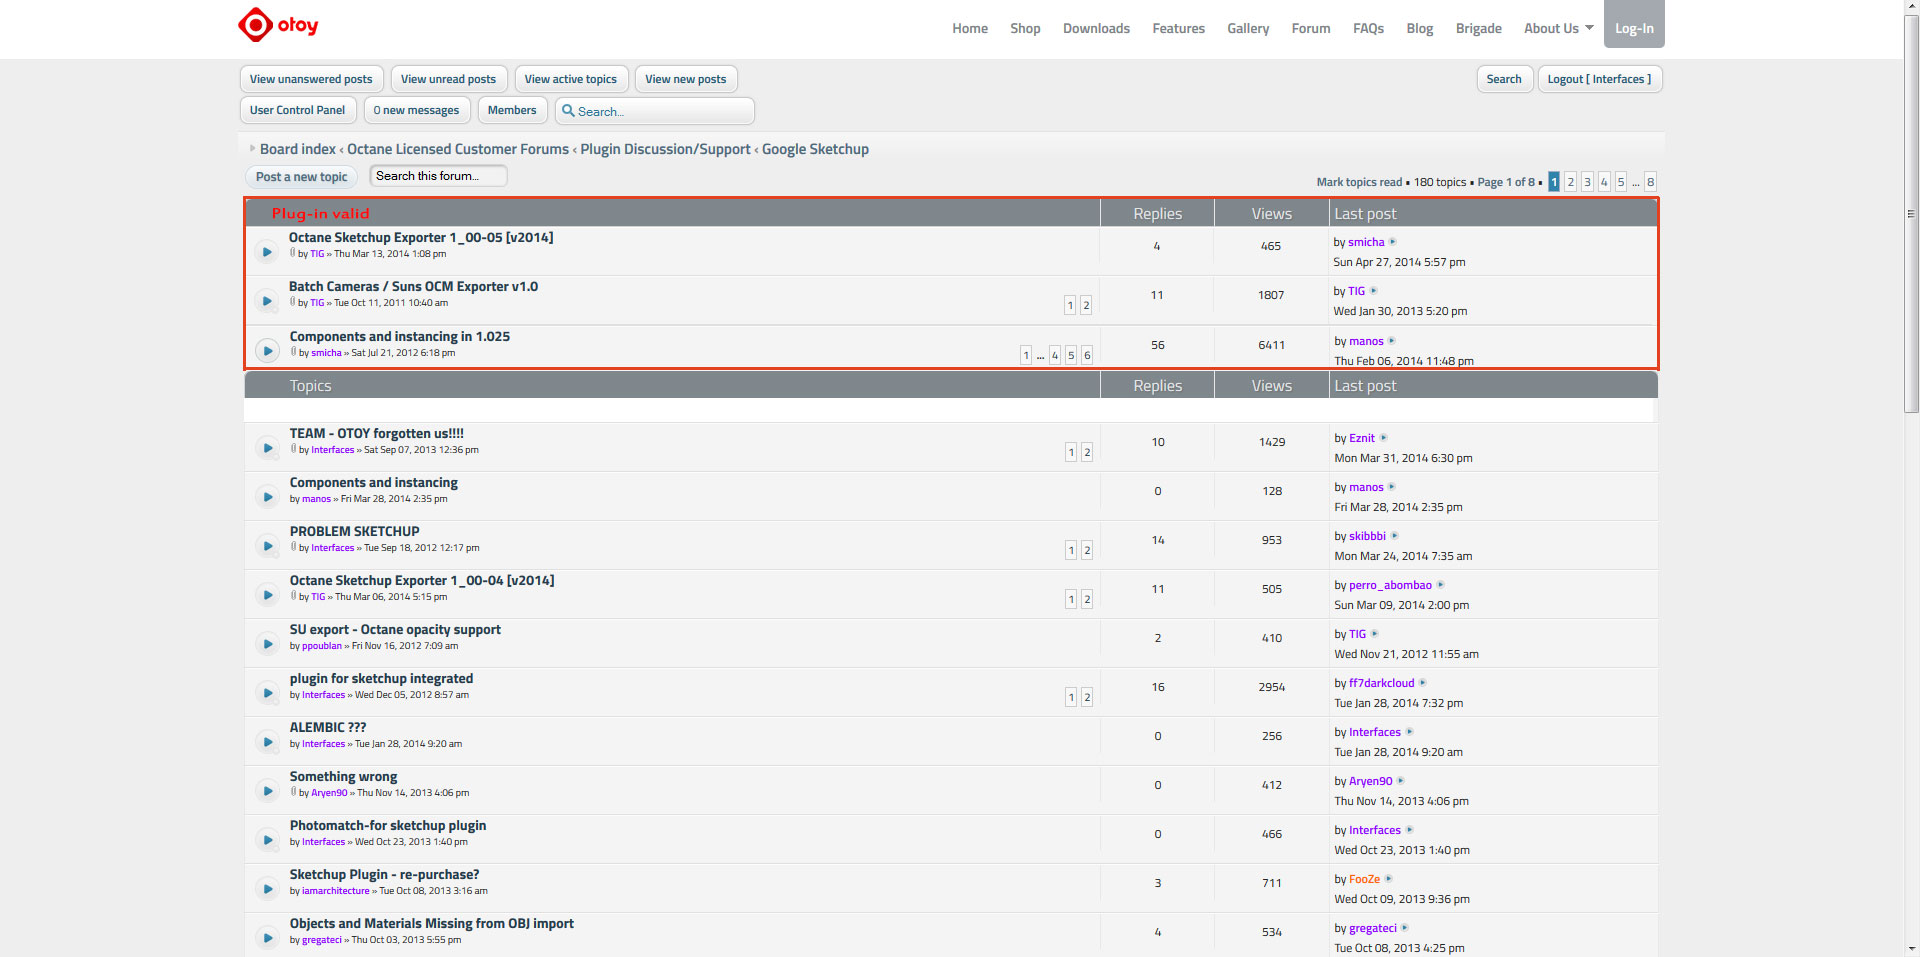This screenshot has height=957, width=1920.
Task: Click topic icon beside Components and instancing in 1.025
Action: click(x=267, y=350)
